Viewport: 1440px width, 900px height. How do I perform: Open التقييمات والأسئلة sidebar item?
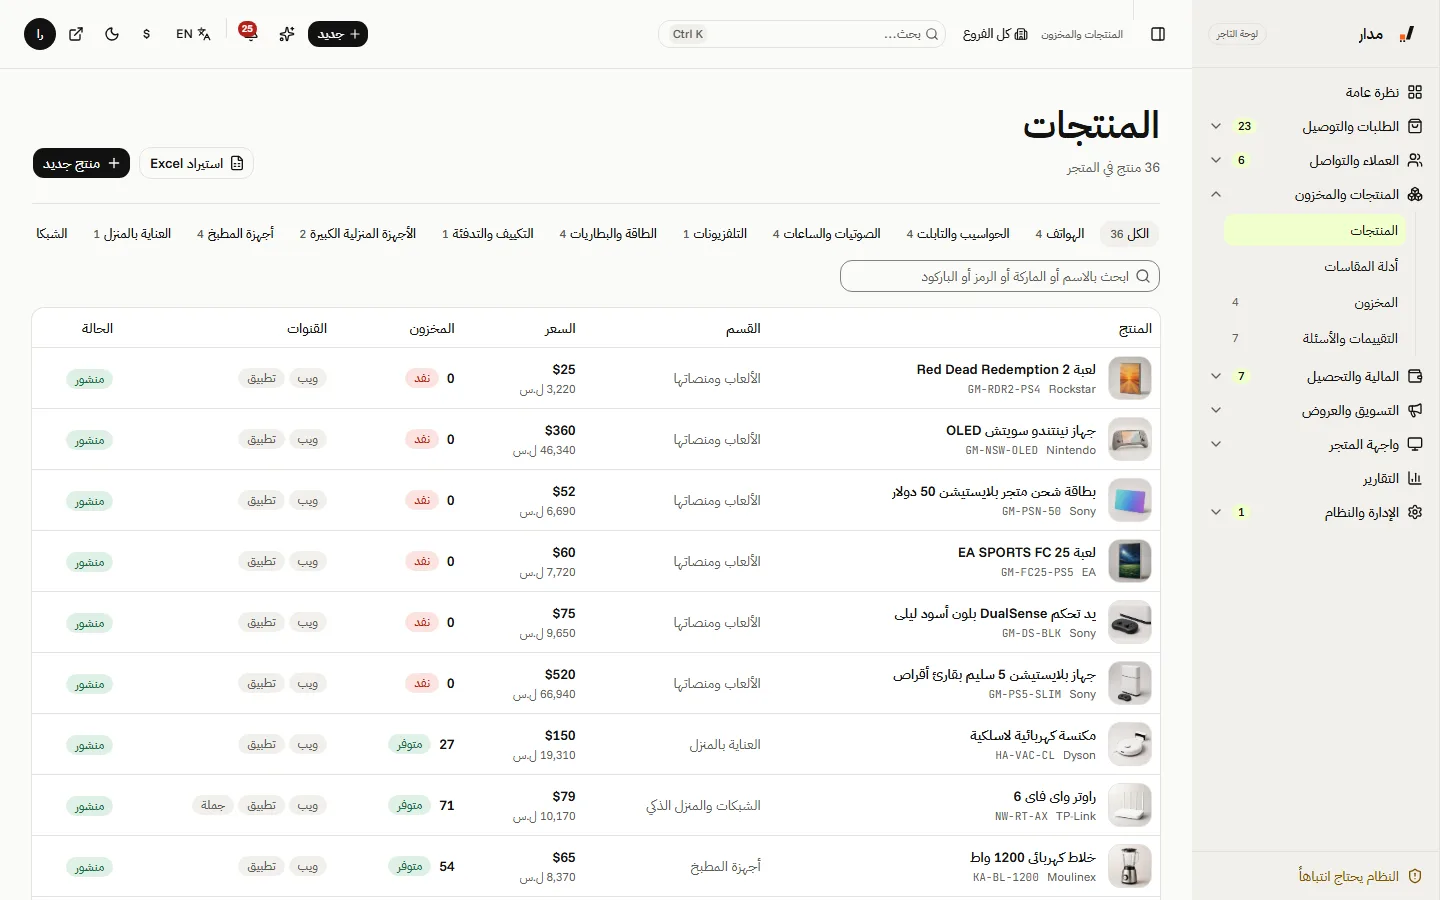pos(1315,338)
